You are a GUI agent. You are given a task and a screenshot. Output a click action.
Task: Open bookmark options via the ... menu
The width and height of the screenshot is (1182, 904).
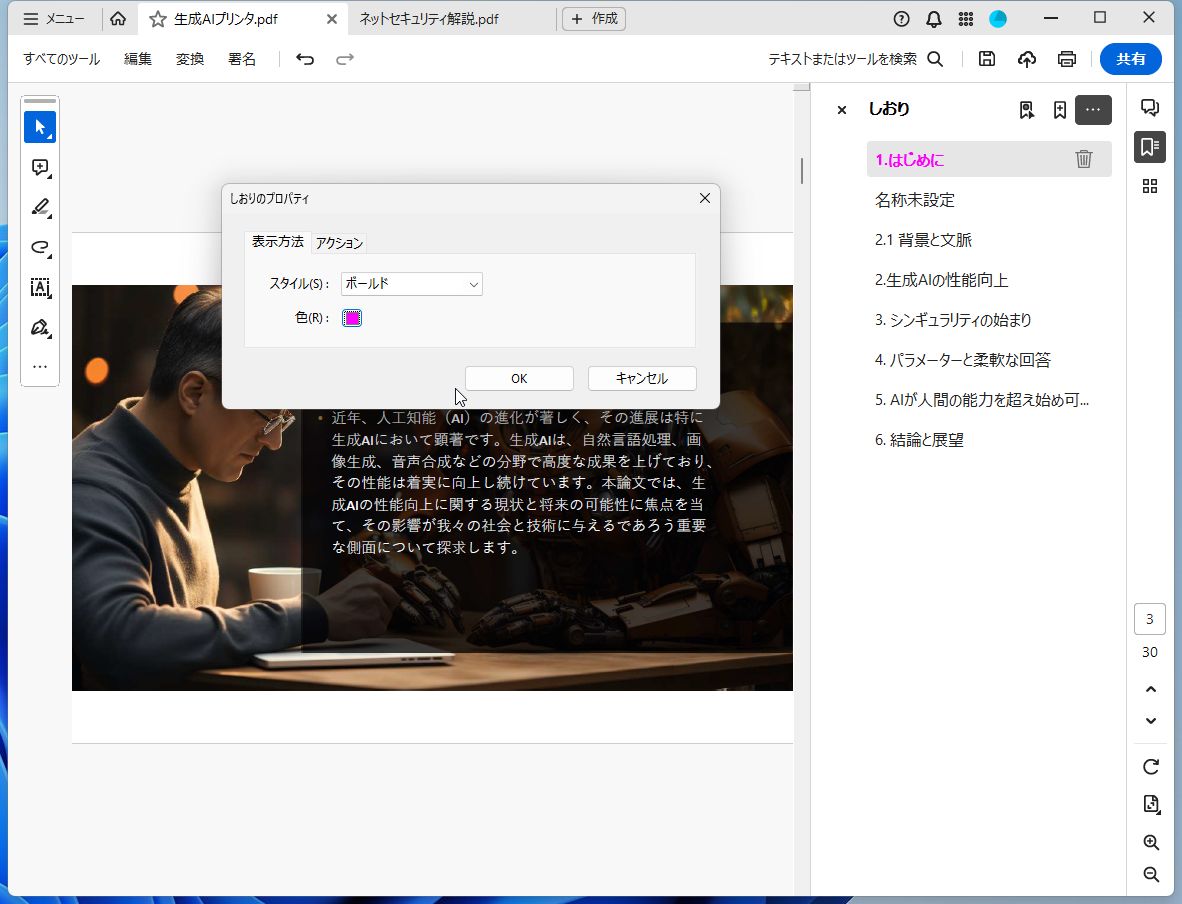1093,110
